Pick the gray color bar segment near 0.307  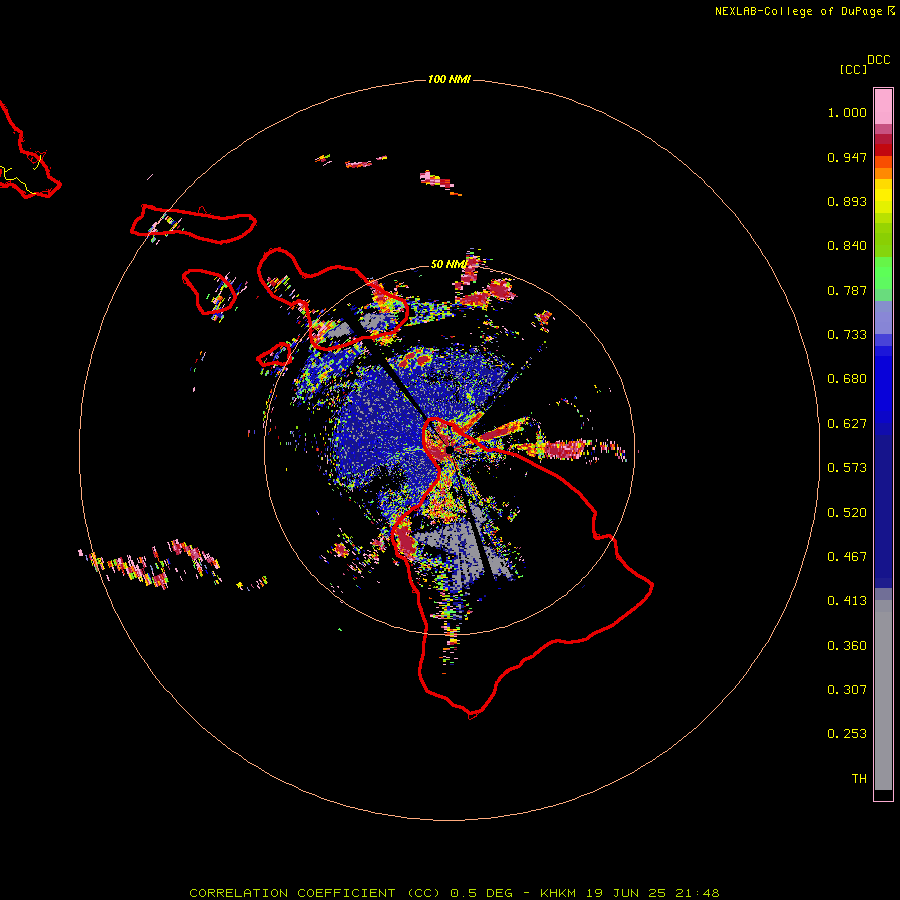tap(883, 695)
